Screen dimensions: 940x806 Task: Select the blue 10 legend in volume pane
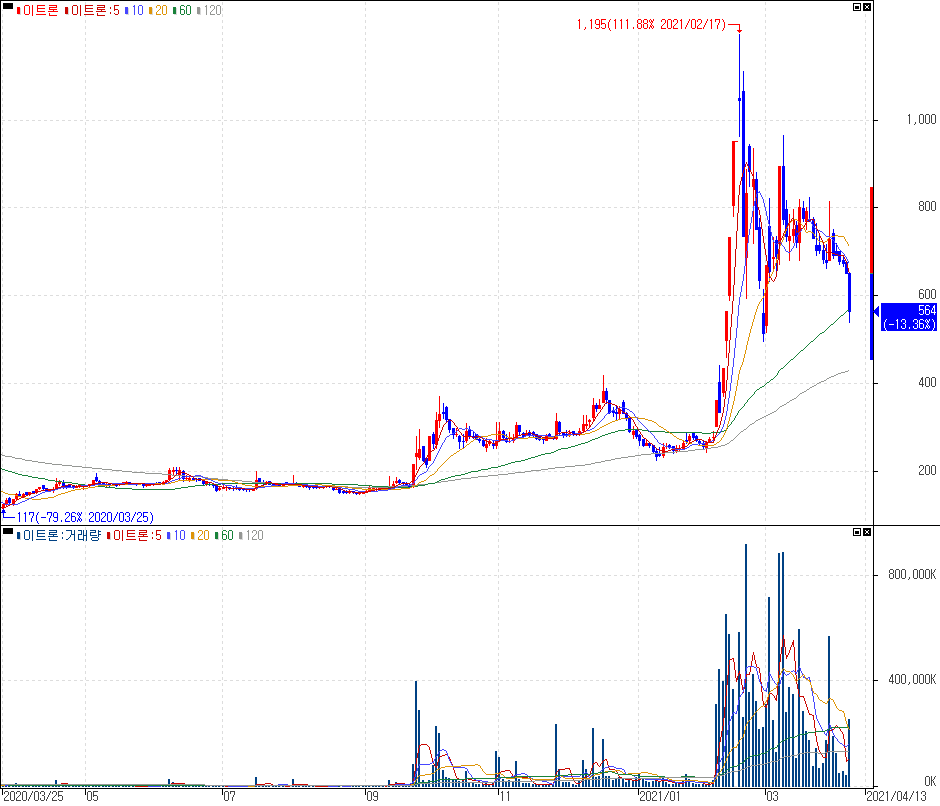coord(176,535)
